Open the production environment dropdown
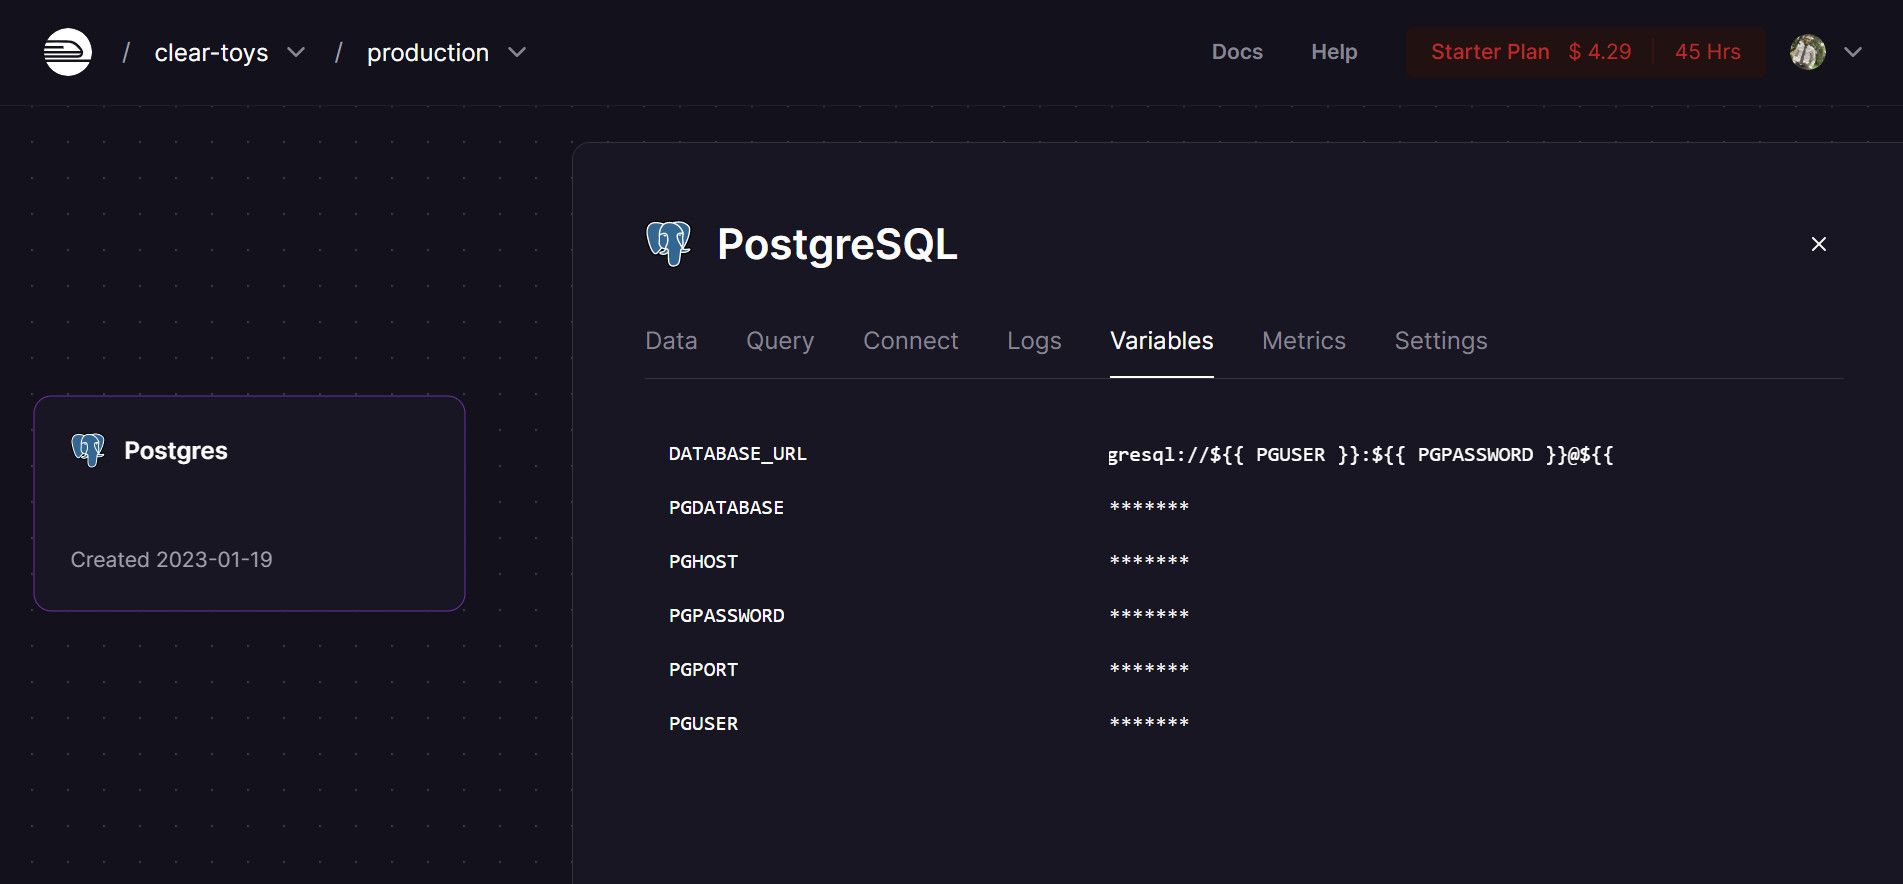 [x=516, y=52]
